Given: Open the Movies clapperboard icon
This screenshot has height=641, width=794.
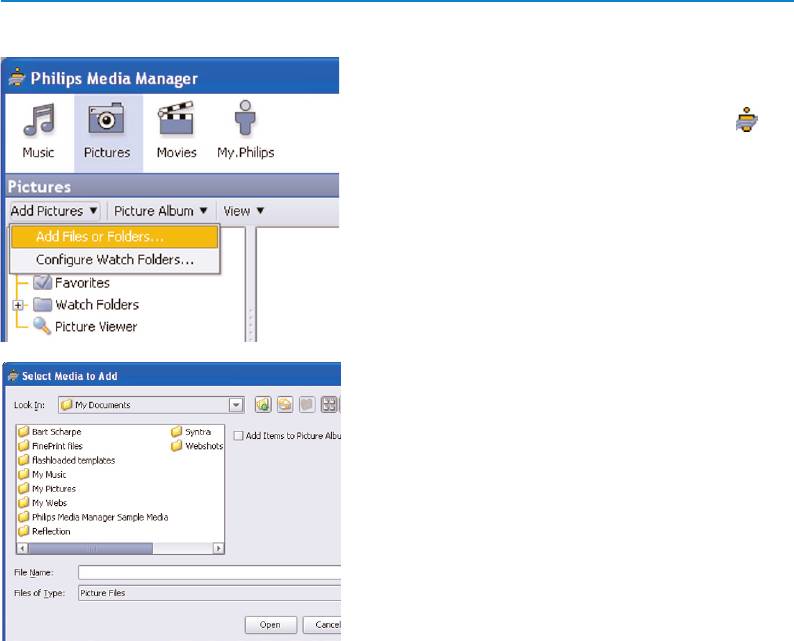Looking at the screenshot, I should point(176,121).
